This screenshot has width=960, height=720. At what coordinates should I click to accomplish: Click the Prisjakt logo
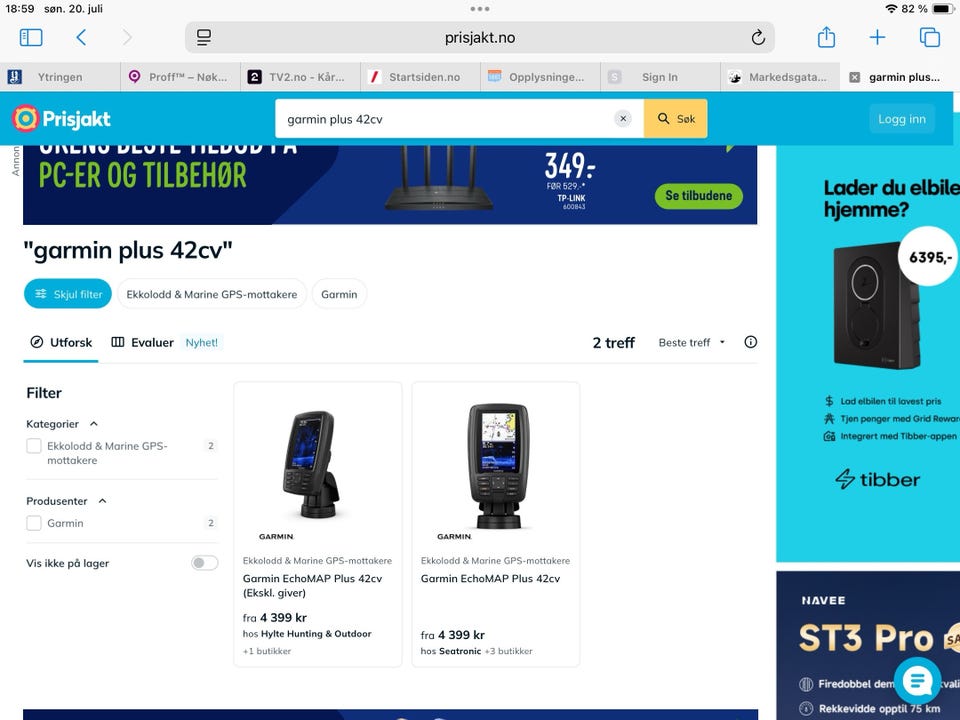tap(61, 119)
